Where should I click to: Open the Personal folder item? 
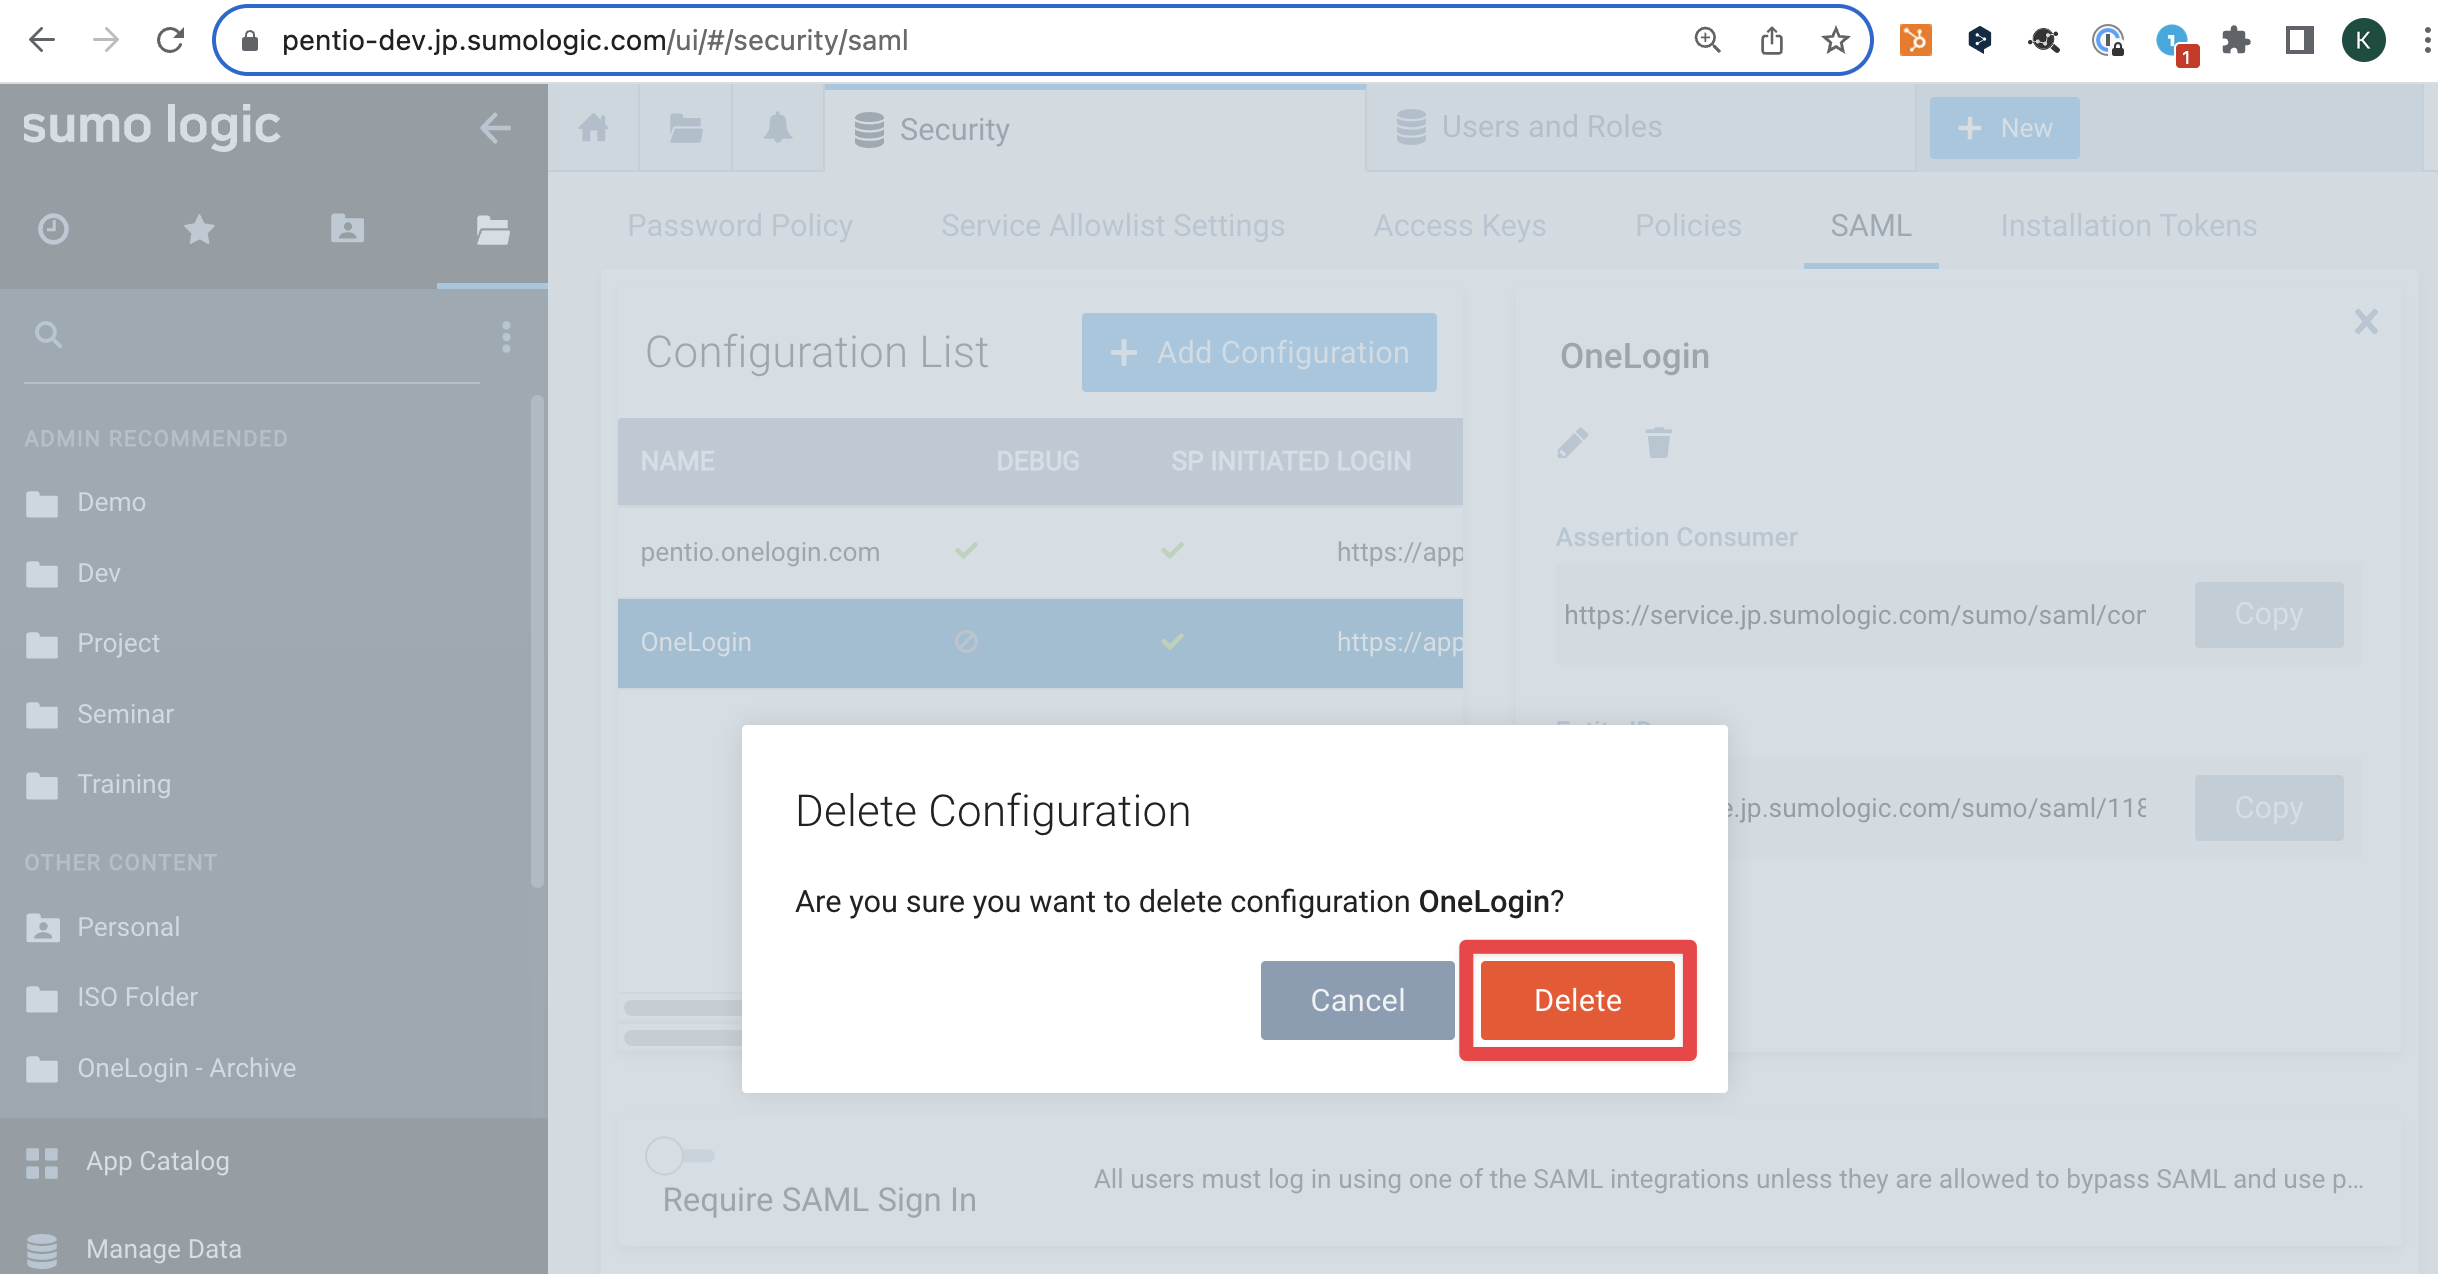point(102,927)
